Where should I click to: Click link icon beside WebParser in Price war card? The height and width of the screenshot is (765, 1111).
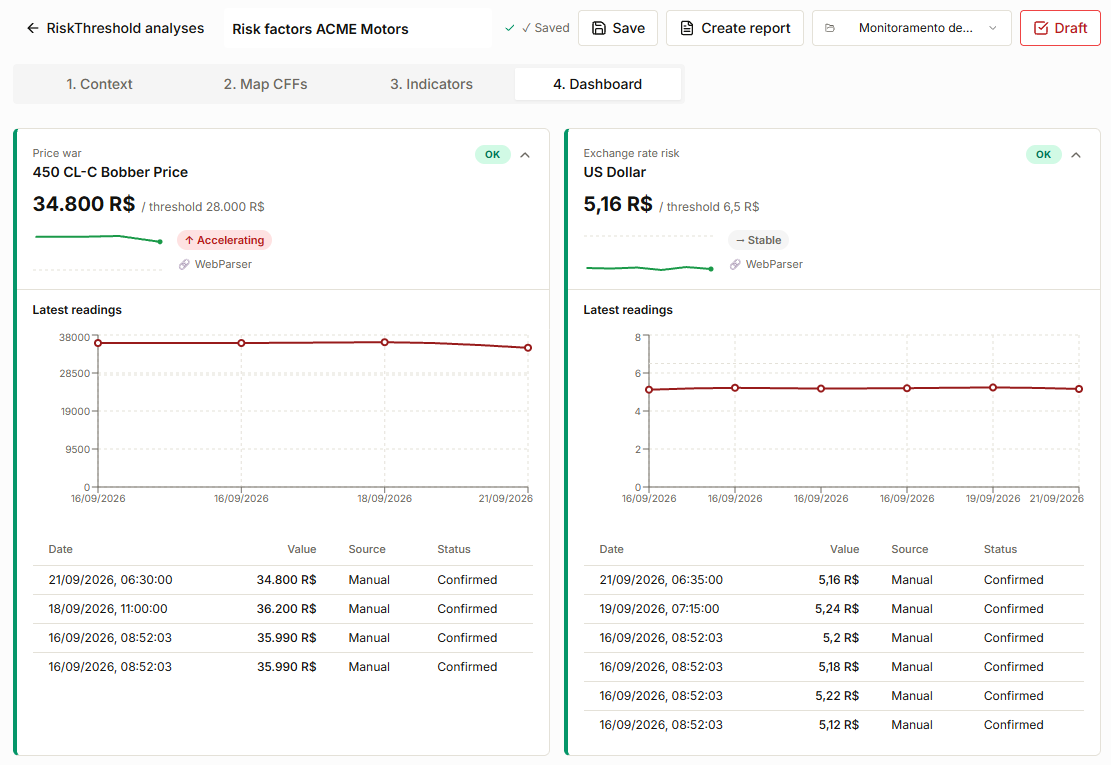pos(184,264)
